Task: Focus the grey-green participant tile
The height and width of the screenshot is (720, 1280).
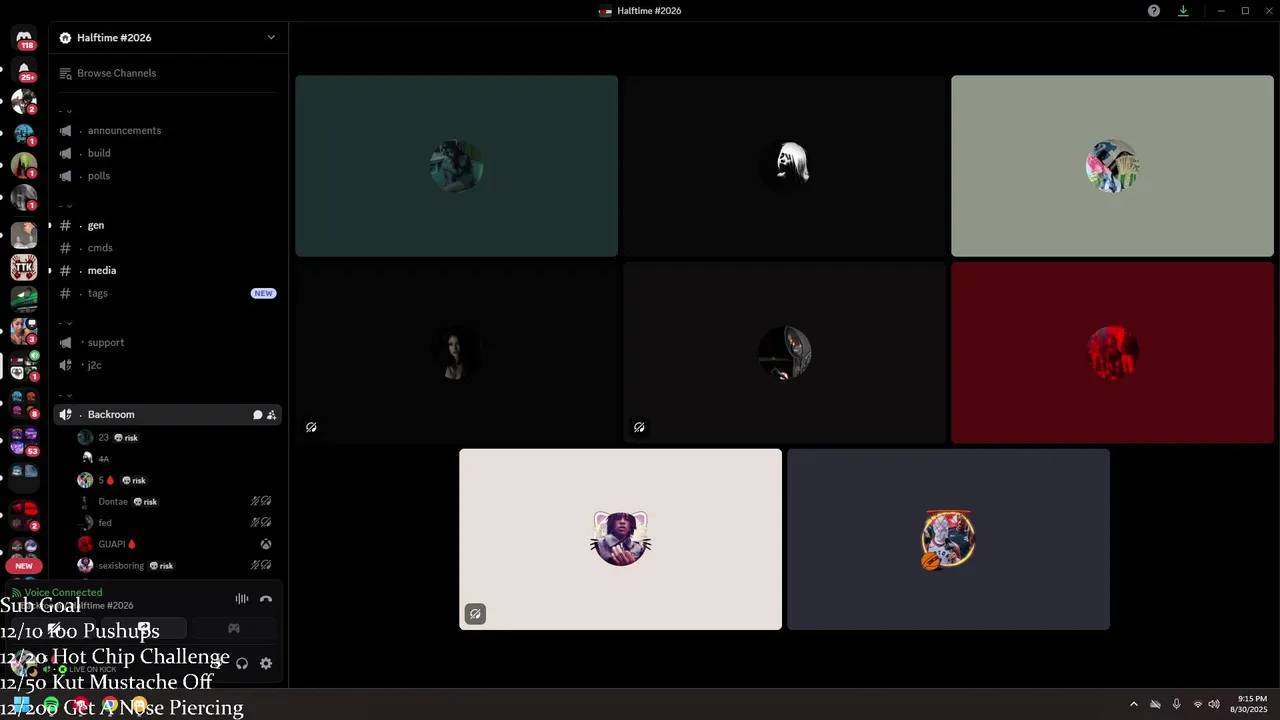Action: [1112, 166]
